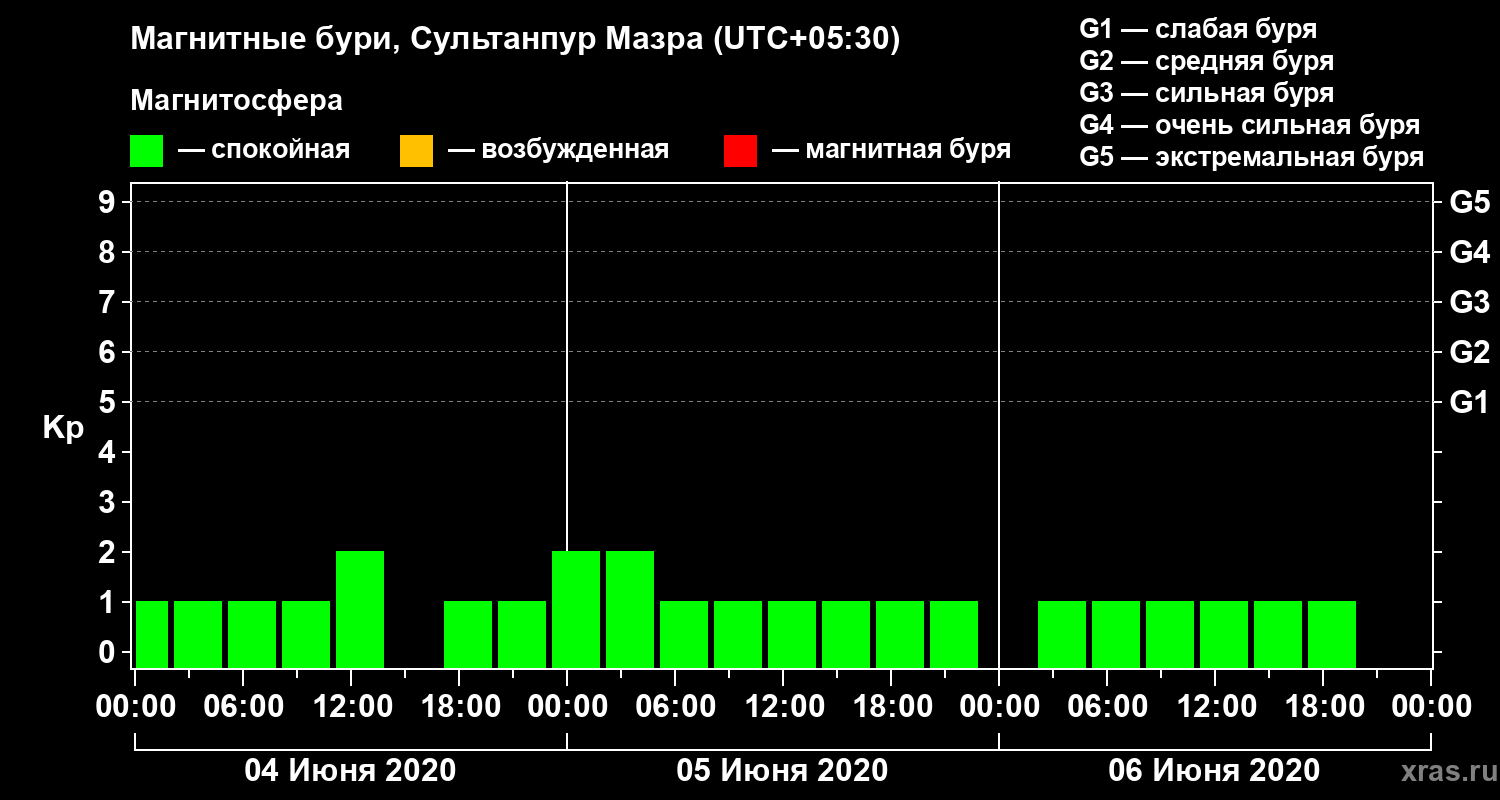This screenshot has height=800, width=1500.
Task: Click the bar above 12:00 on 05 June
Action: [x=792, y=634]
